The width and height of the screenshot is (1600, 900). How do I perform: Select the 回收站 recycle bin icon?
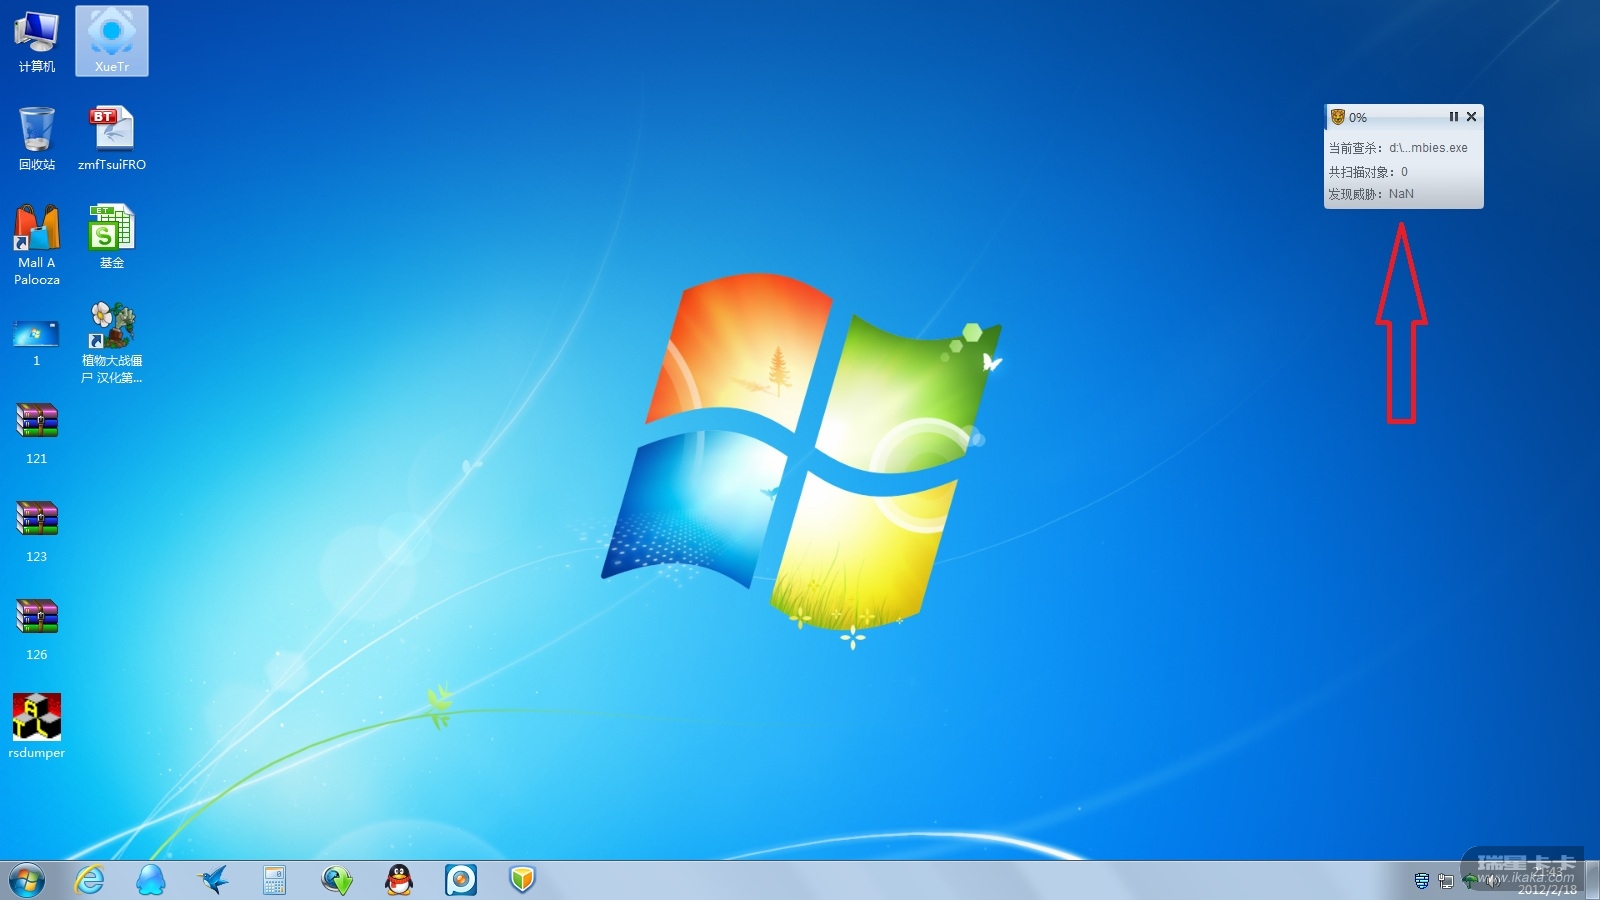tap(37, 139)
